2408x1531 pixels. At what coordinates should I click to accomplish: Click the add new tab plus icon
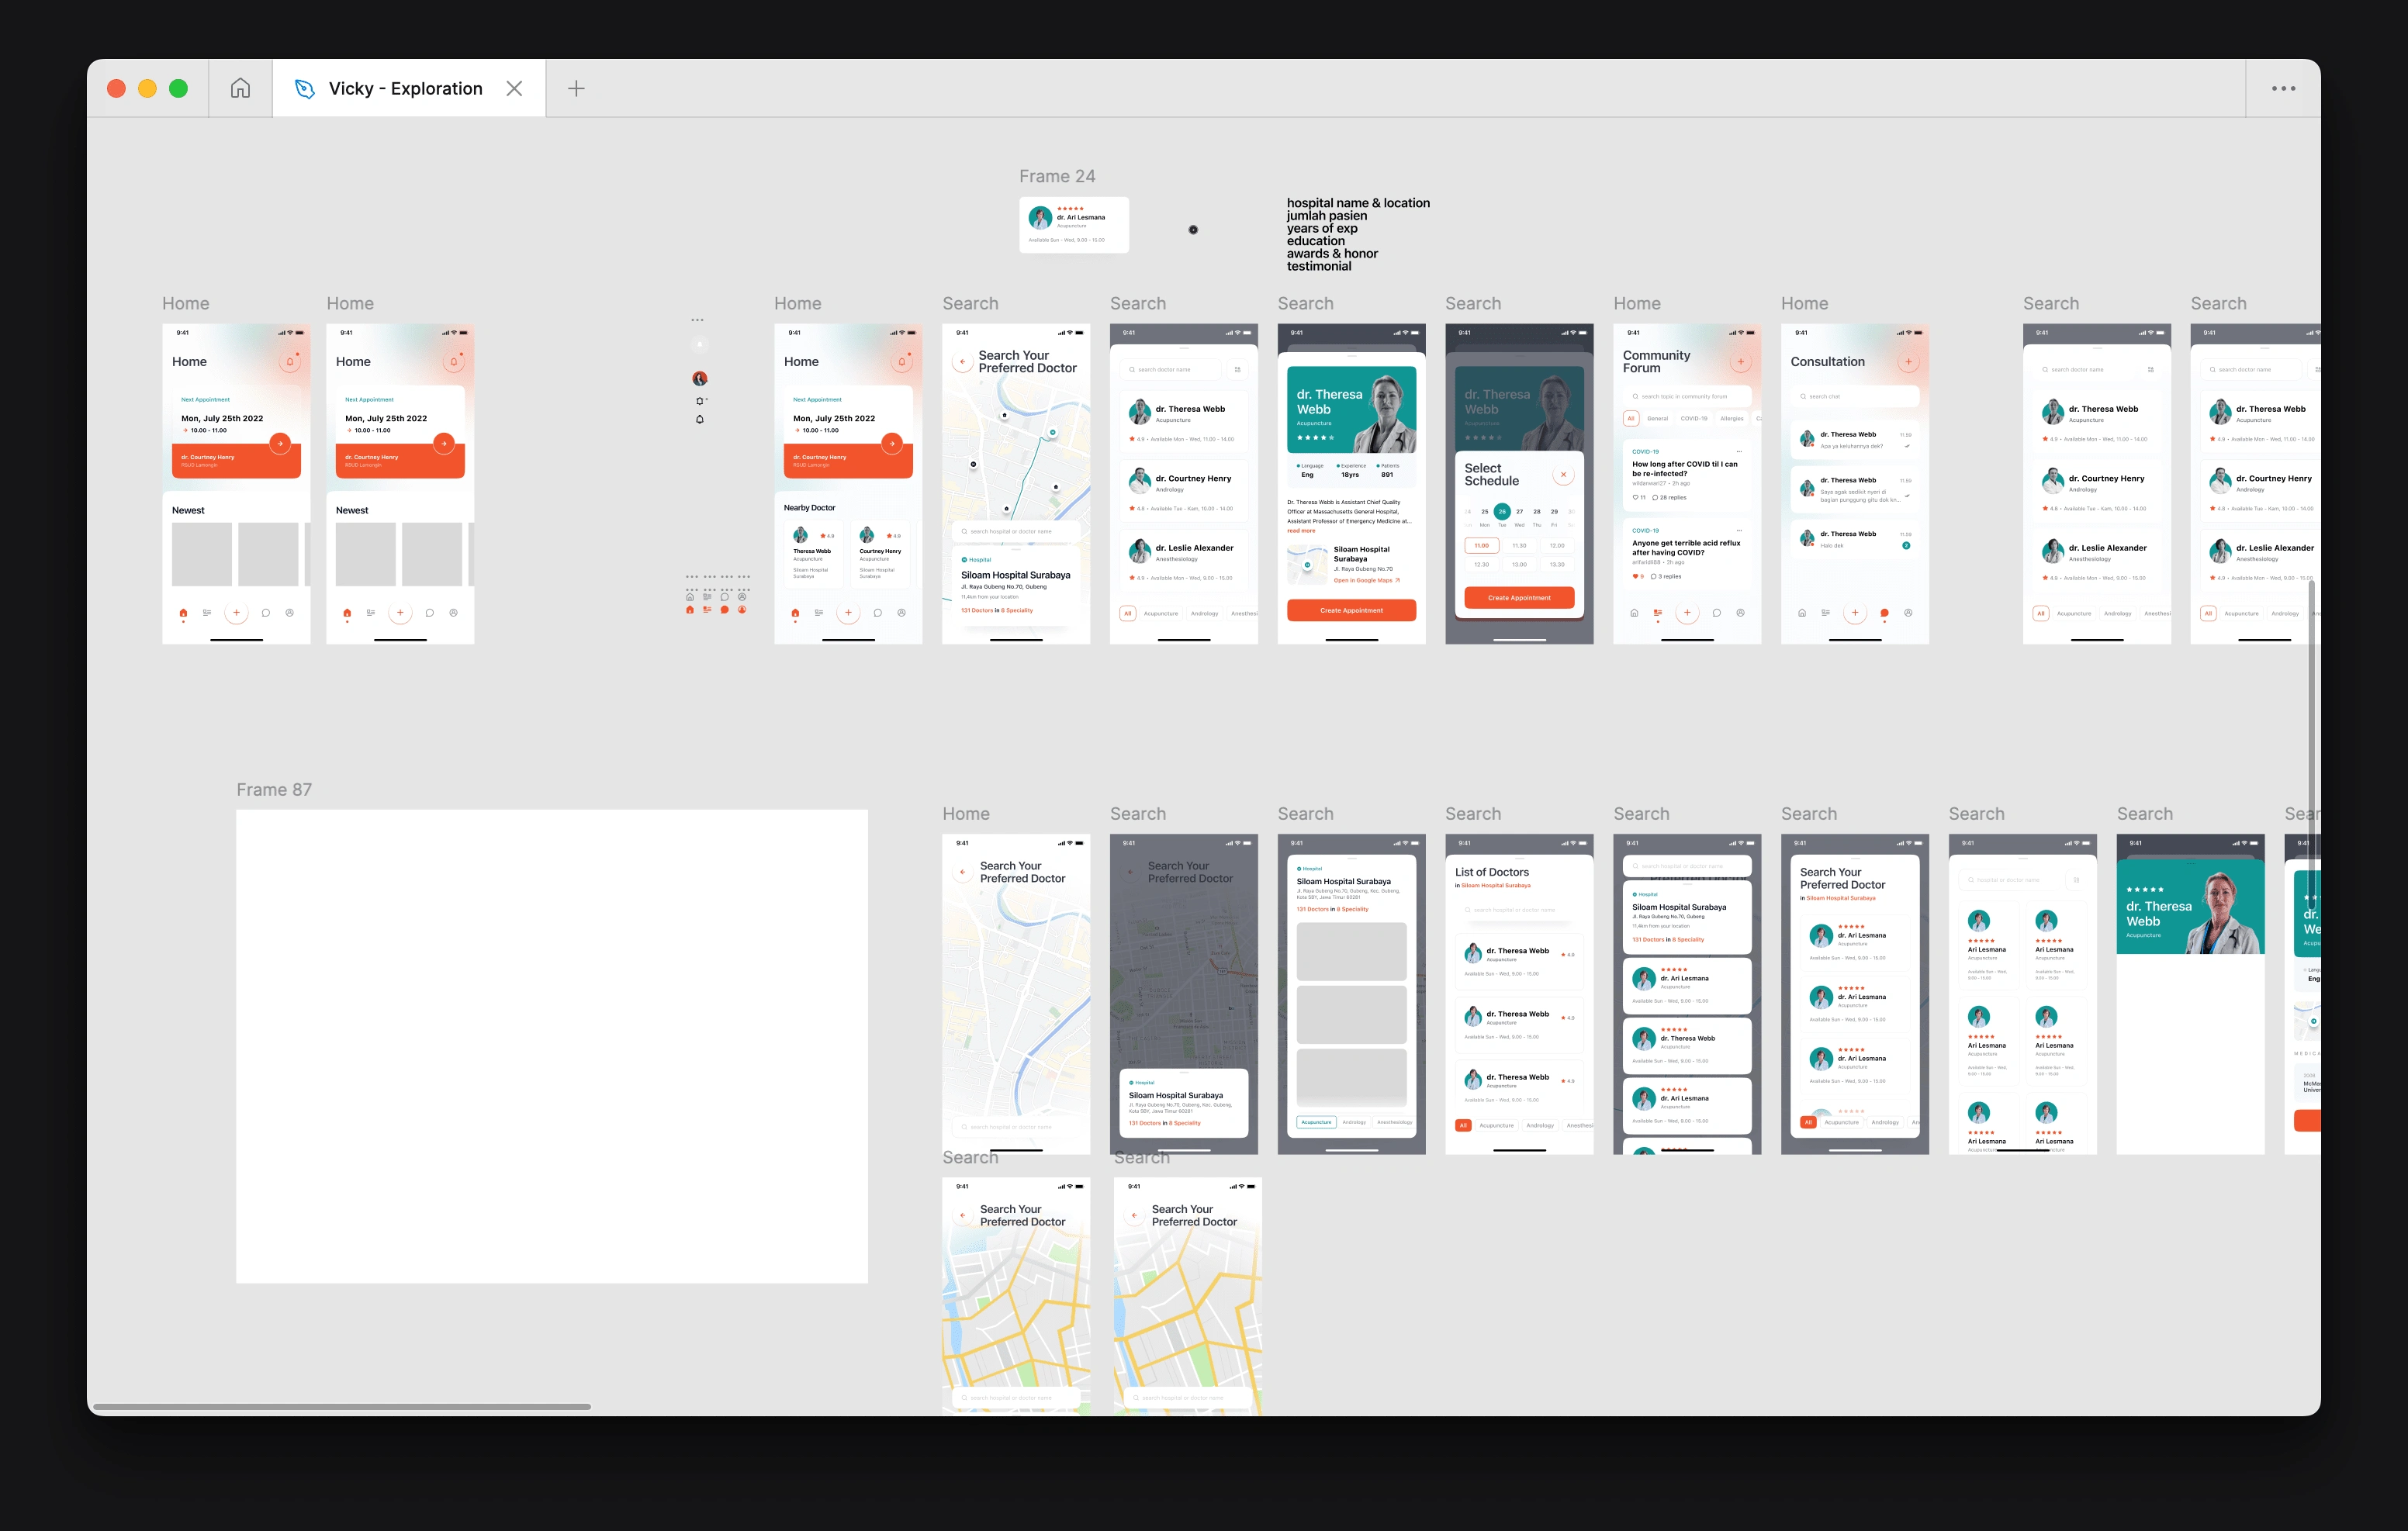coord(573,88)
